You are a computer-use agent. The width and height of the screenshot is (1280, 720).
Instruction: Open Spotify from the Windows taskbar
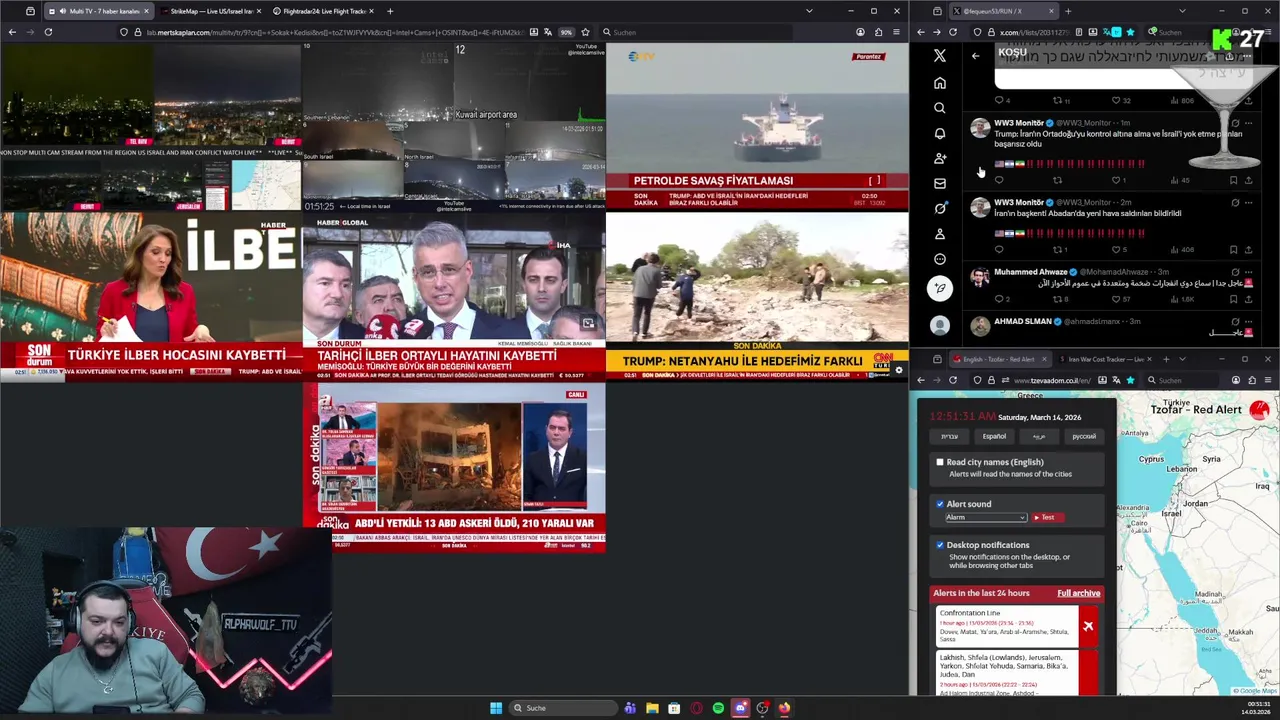point(718,708)
